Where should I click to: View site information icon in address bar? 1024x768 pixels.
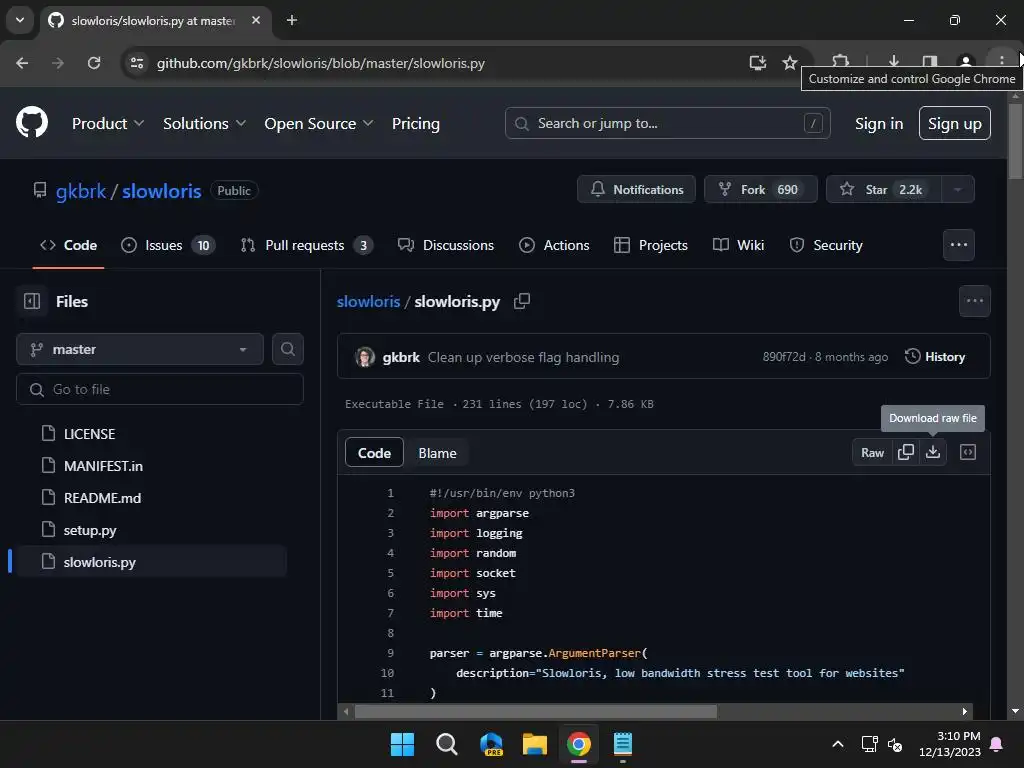coord(137,63)
